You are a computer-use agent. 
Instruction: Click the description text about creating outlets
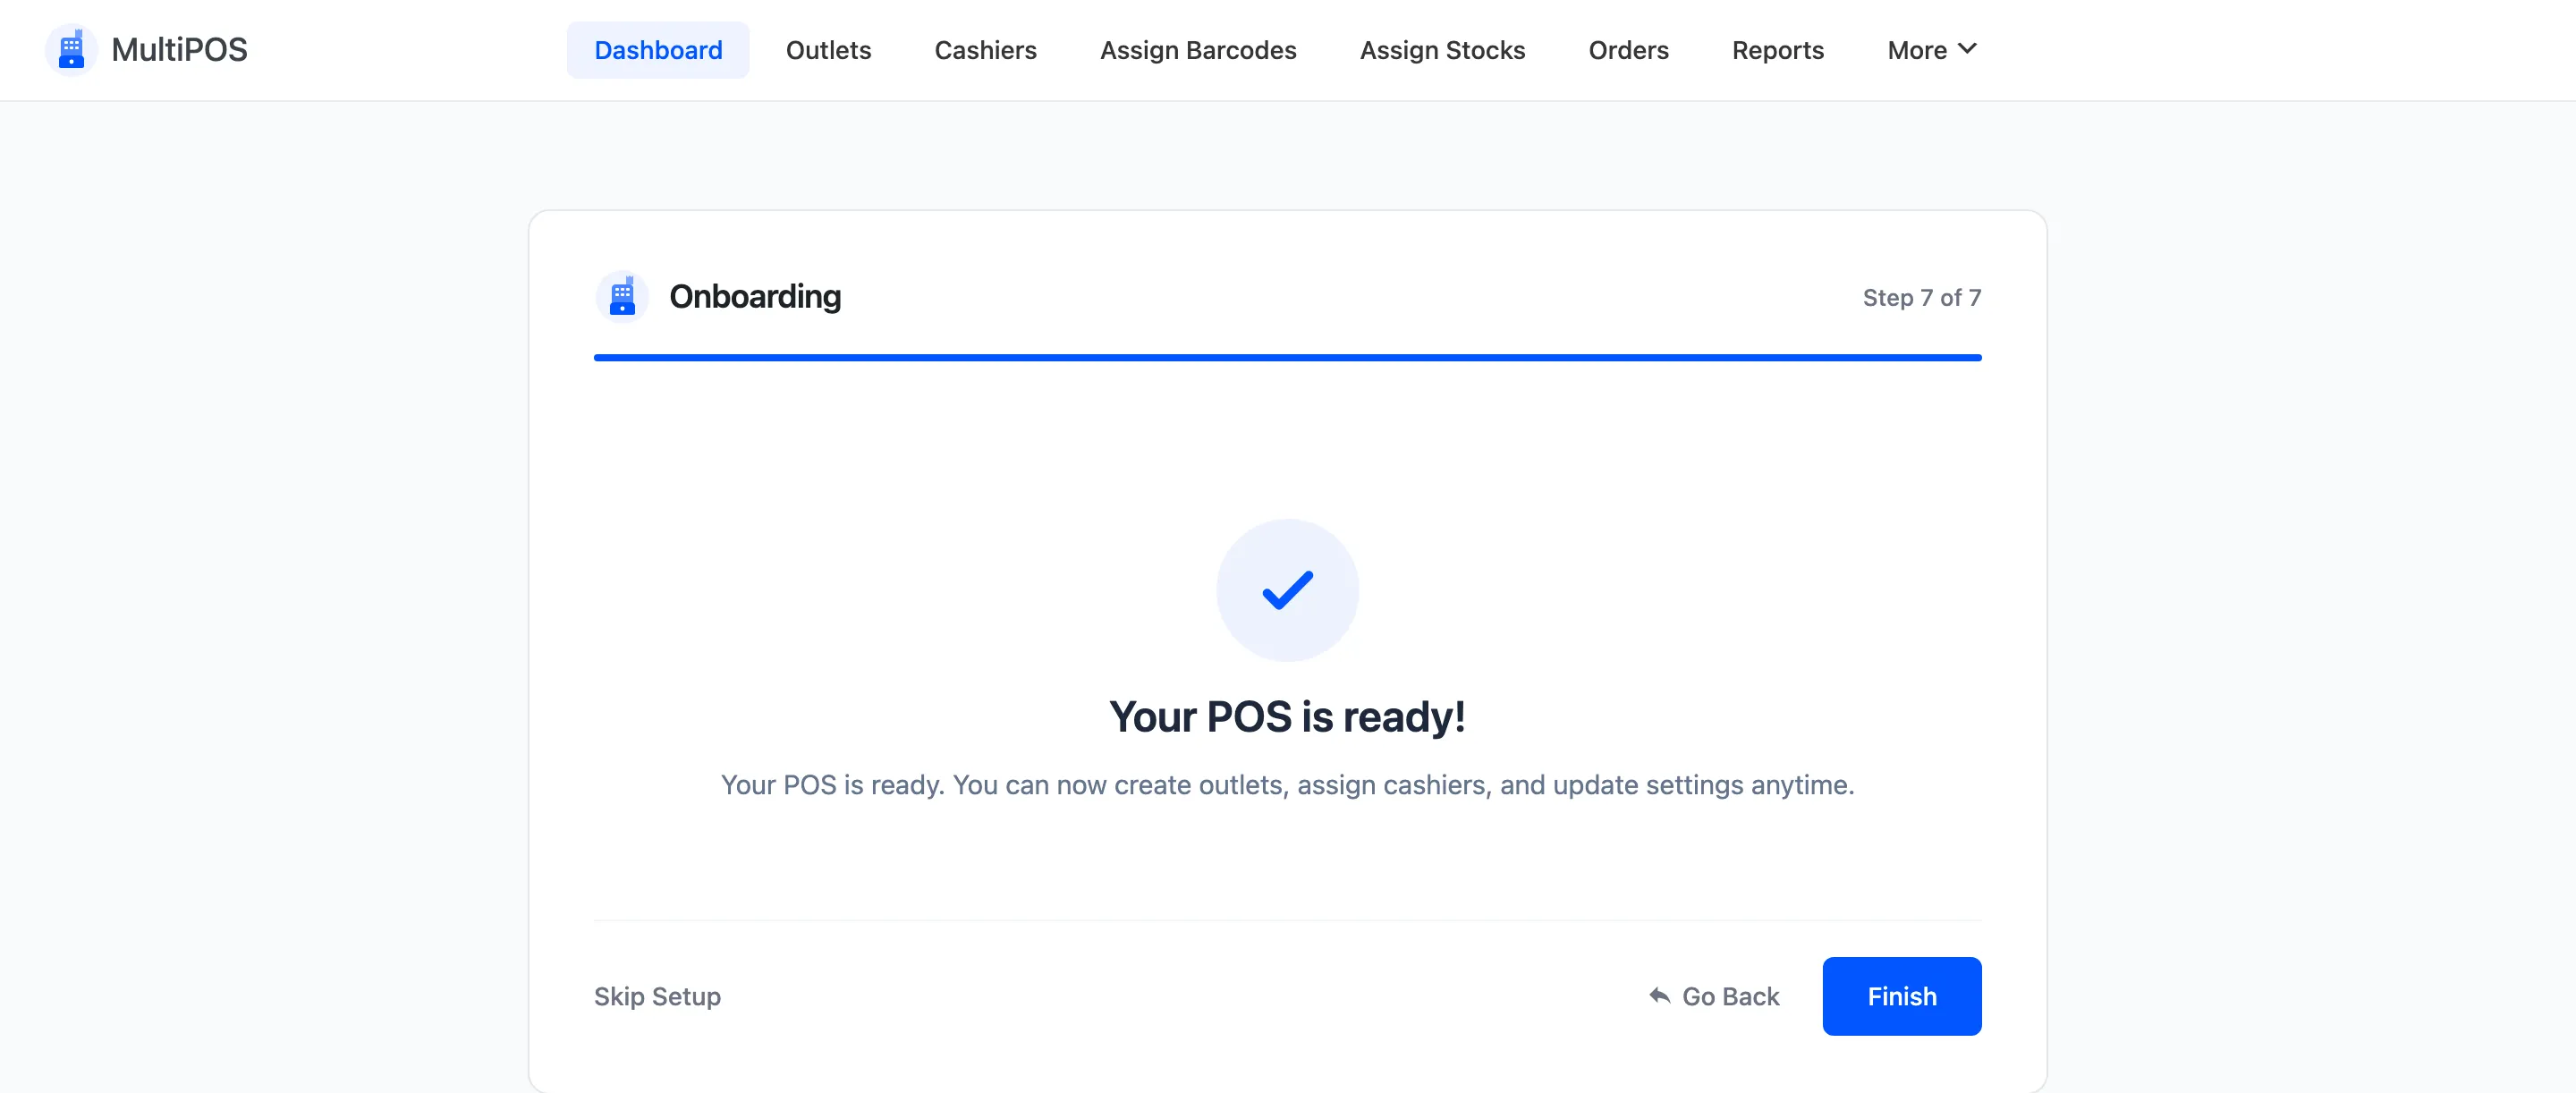[1287, 785]
